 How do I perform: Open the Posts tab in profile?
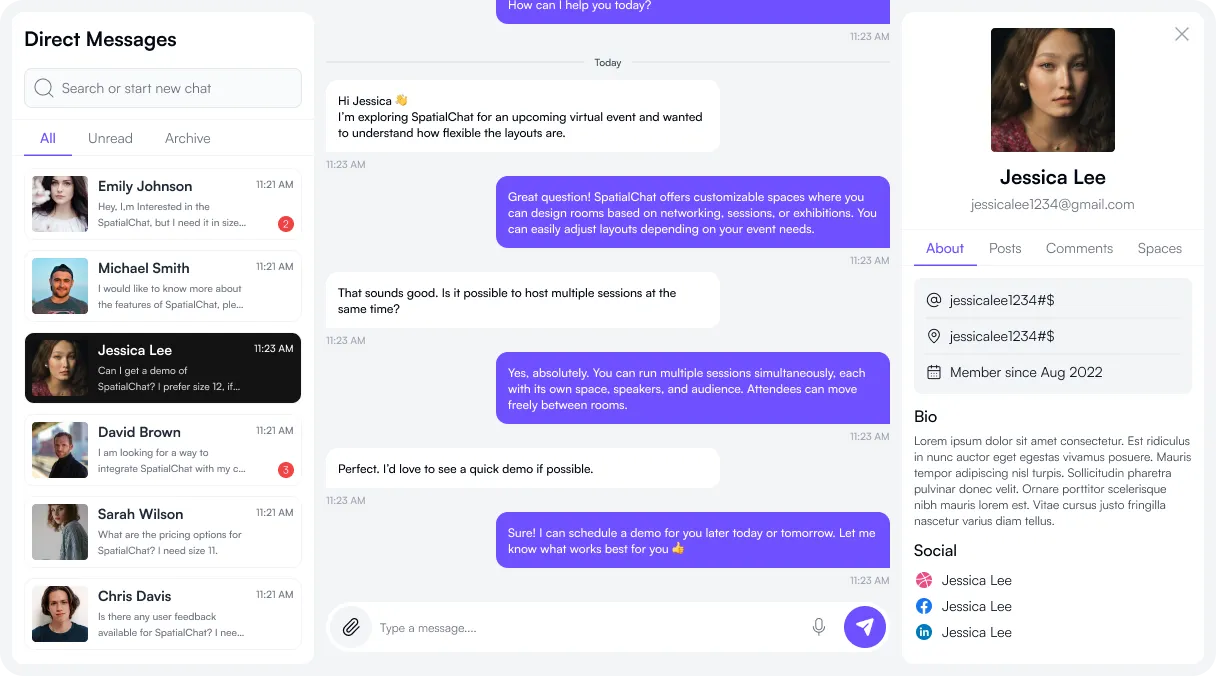[1005, 248]
